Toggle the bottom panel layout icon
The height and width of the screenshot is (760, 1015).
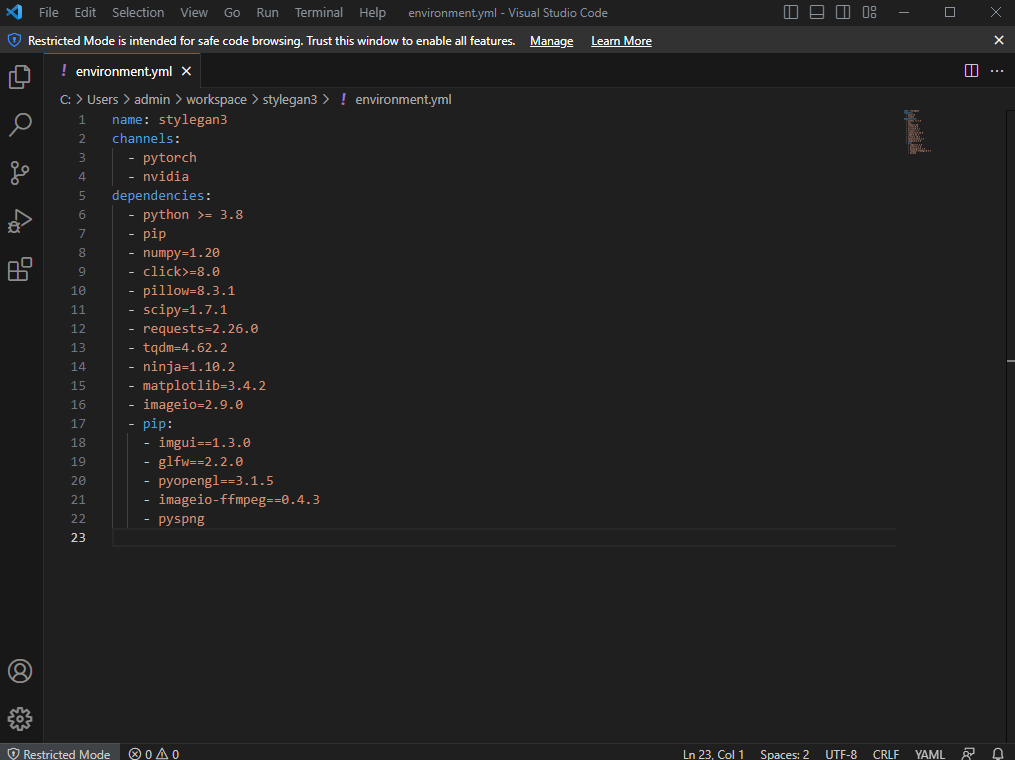coord(817,12)
